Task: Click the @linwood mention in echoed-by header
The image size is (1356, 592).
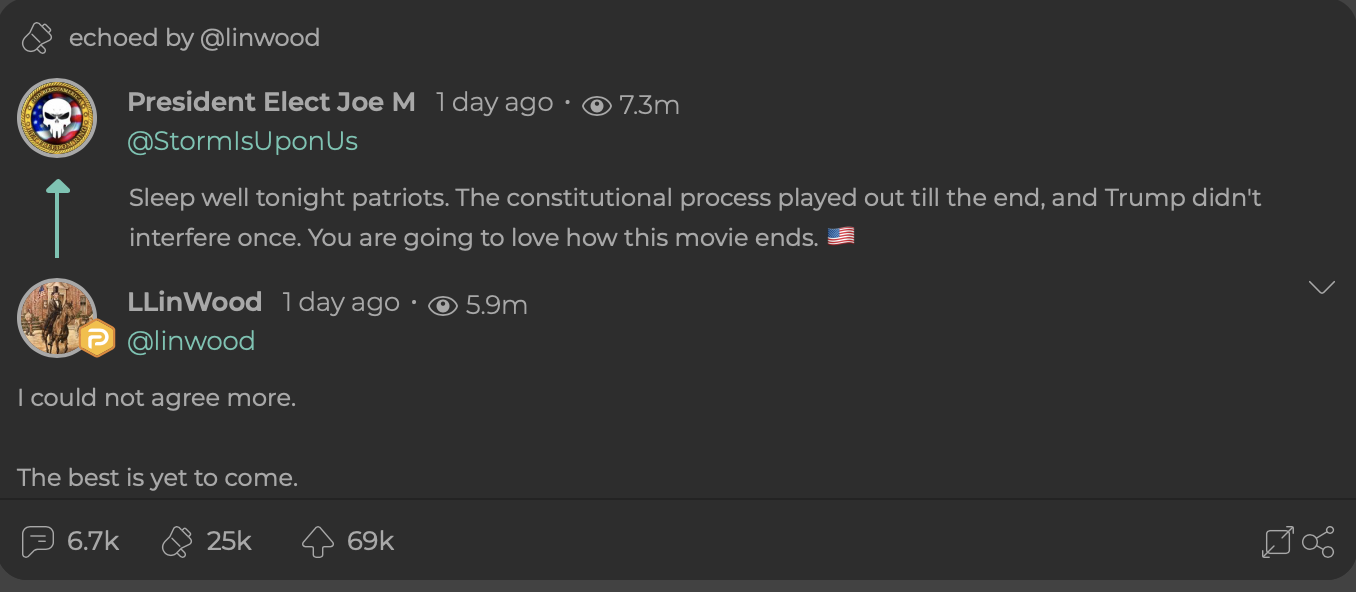Action: pyautogui.click(x=260, y=38)
